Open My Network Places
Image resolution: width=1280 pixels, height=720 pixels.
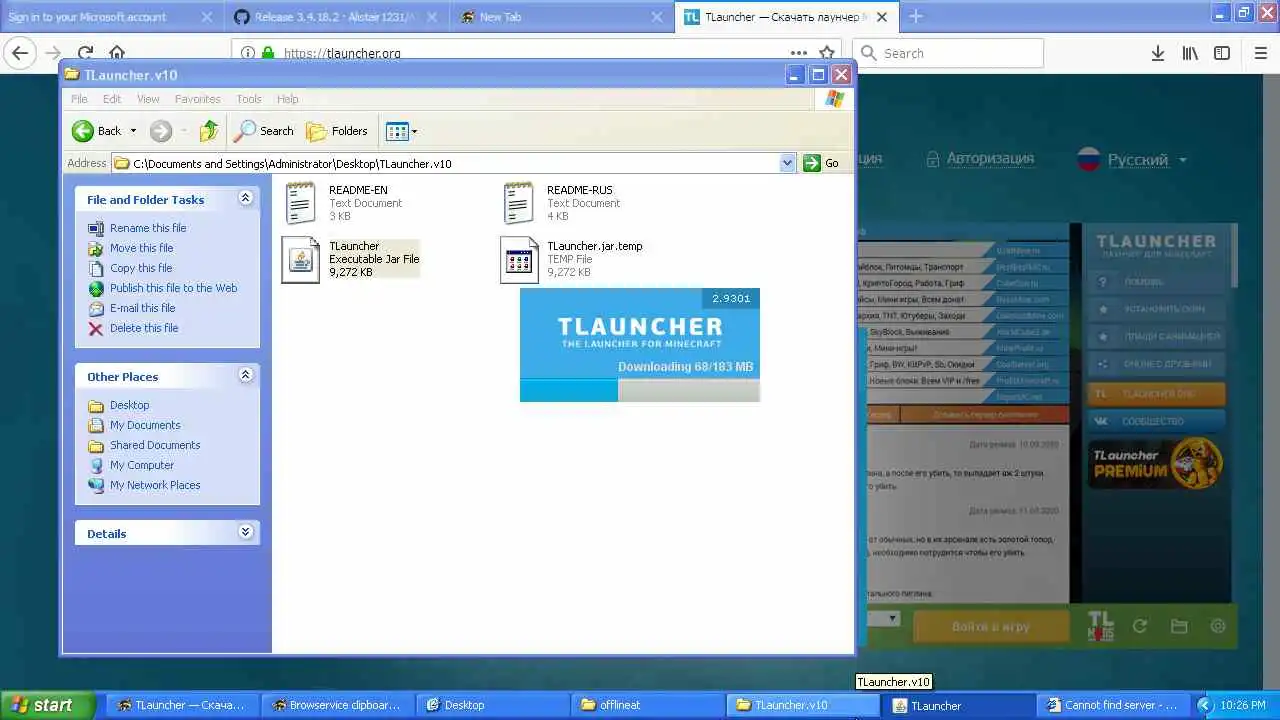(x=155, y=485)
